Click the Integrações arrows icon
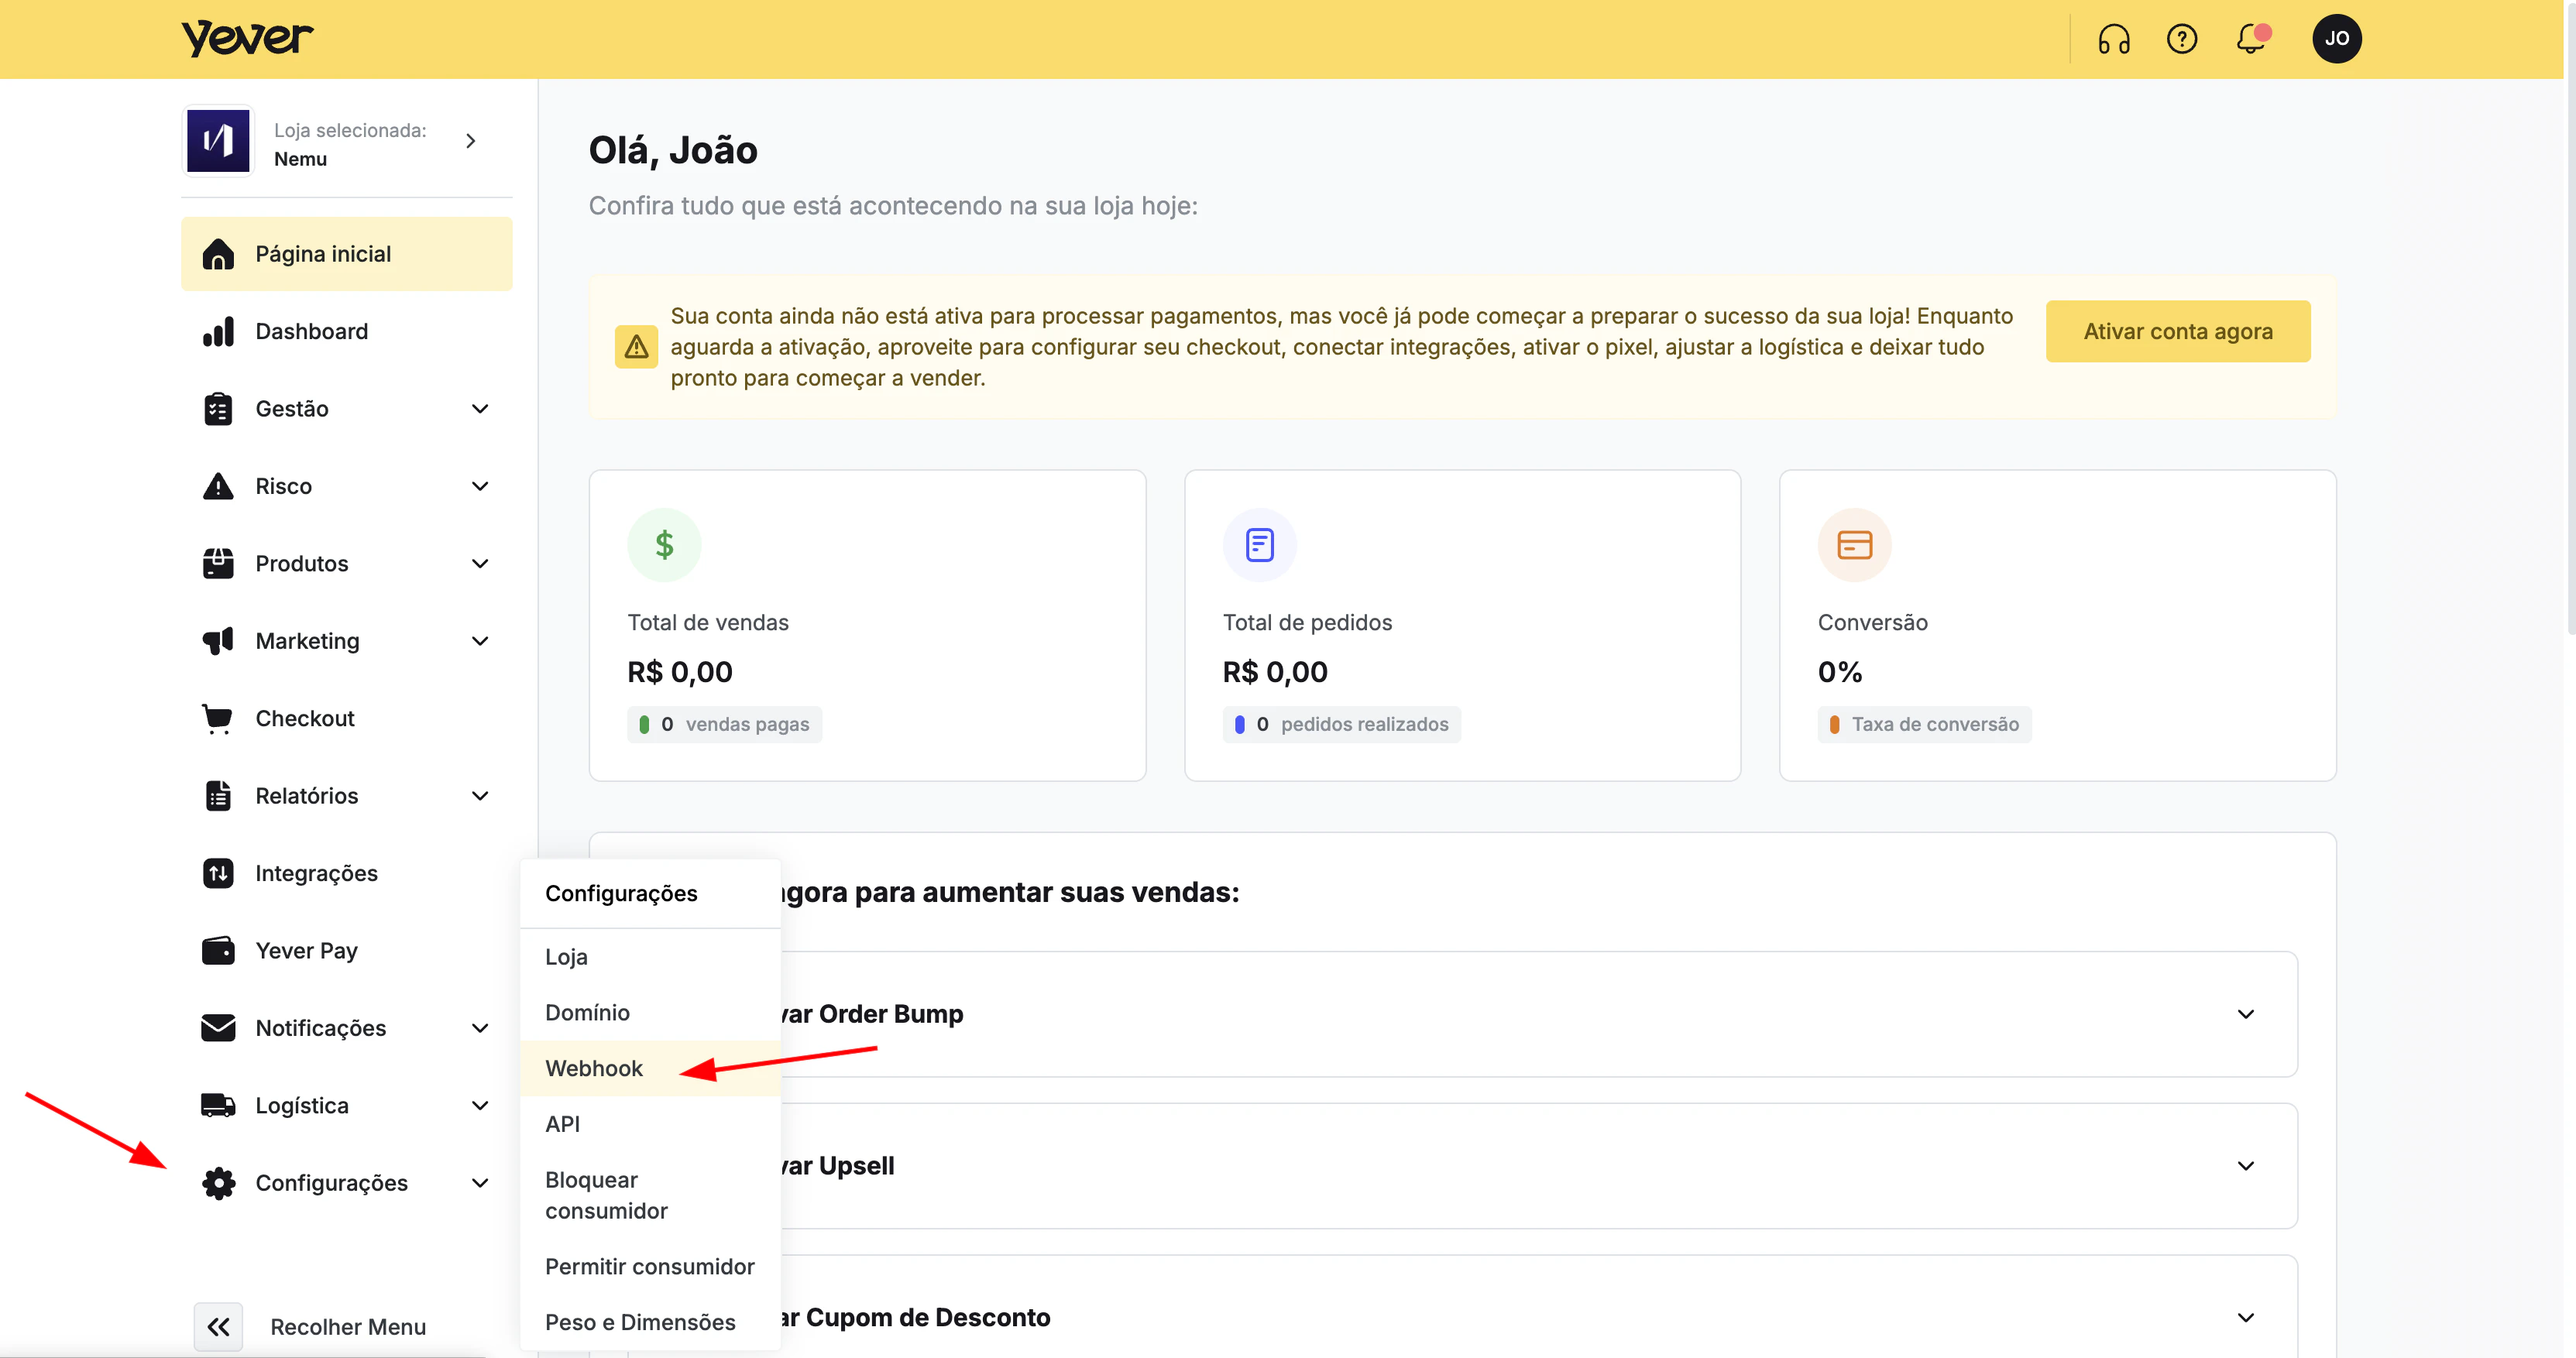The height and width of the screenshot is (1358, 2576). tap(218, 873)
